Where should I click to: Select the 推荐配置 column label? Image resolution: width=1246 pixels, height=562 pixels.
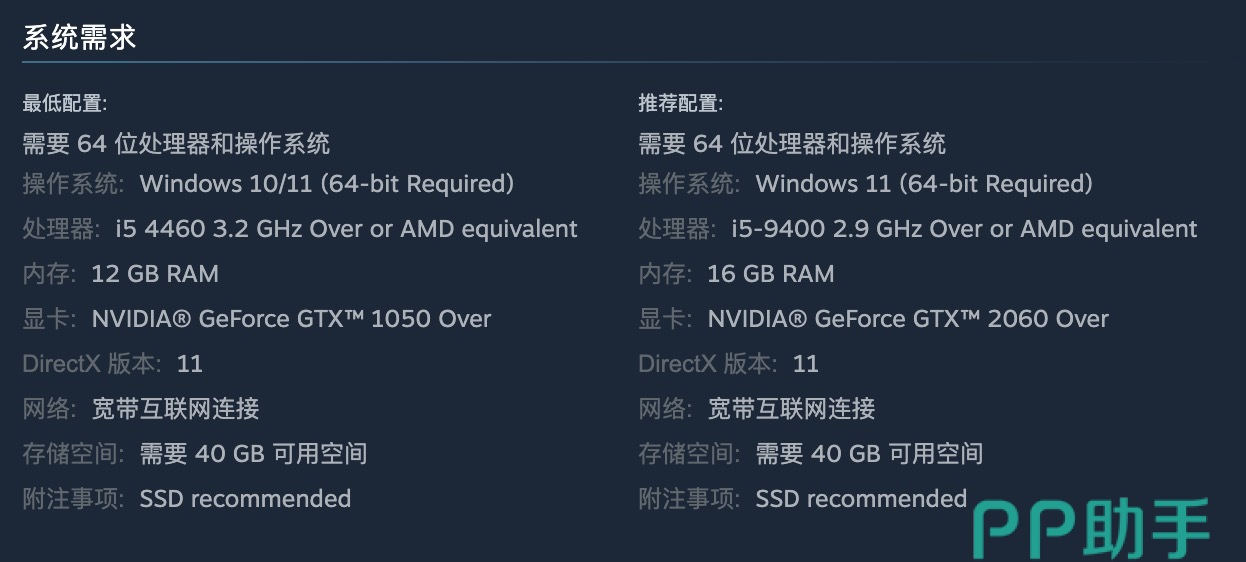[x=681, y=103]
